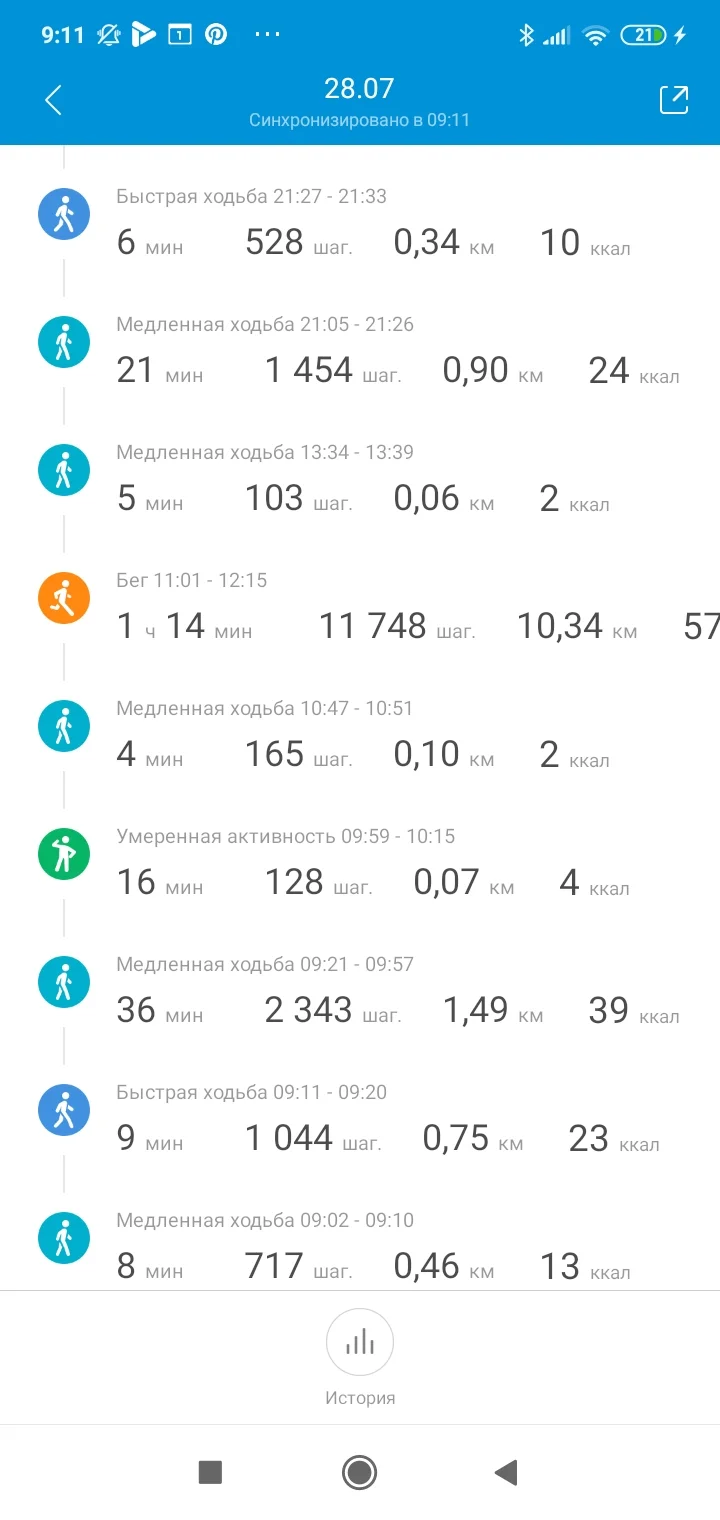The width and height of the screenshot is (720, 1520).
Task: Tap the back arrow in header
Action: pyautogui.click(x=54, y=100)
